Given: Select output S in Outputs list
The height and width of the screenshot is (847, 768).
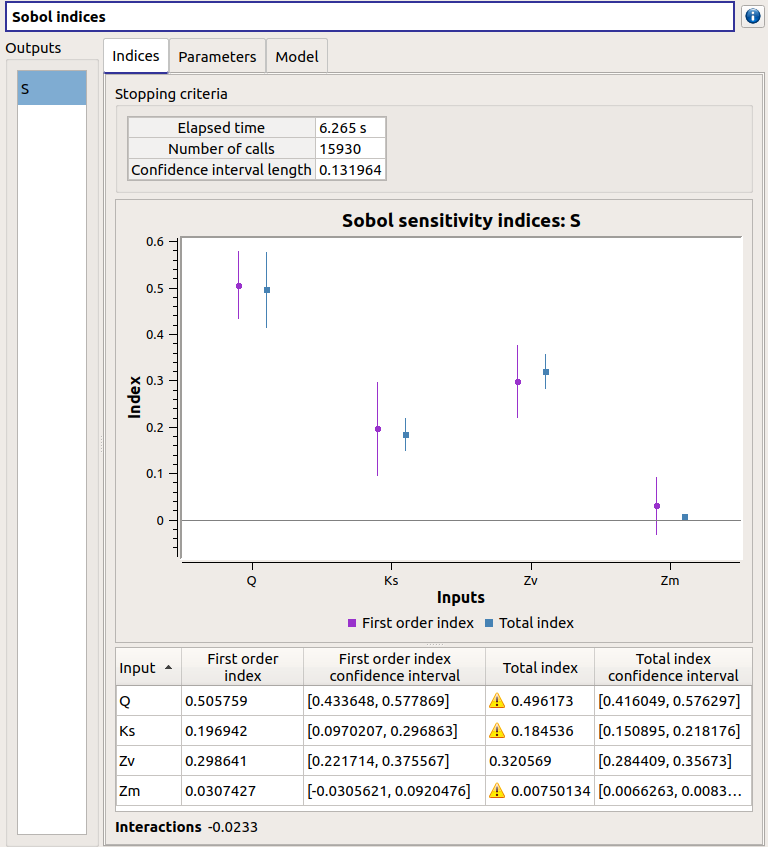Looking at the screenshot, I should coord(52,89).
